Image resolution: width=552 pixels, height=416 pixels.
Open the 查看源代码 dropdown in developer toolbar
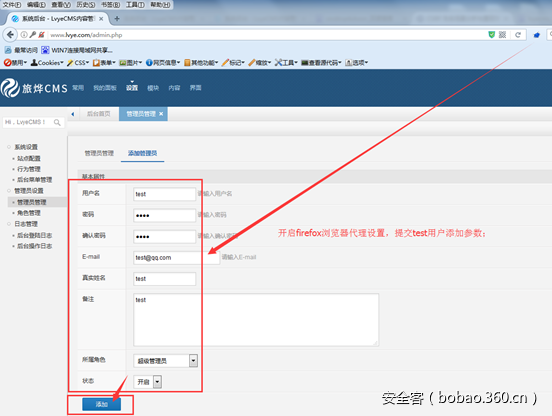coord(321,63)
